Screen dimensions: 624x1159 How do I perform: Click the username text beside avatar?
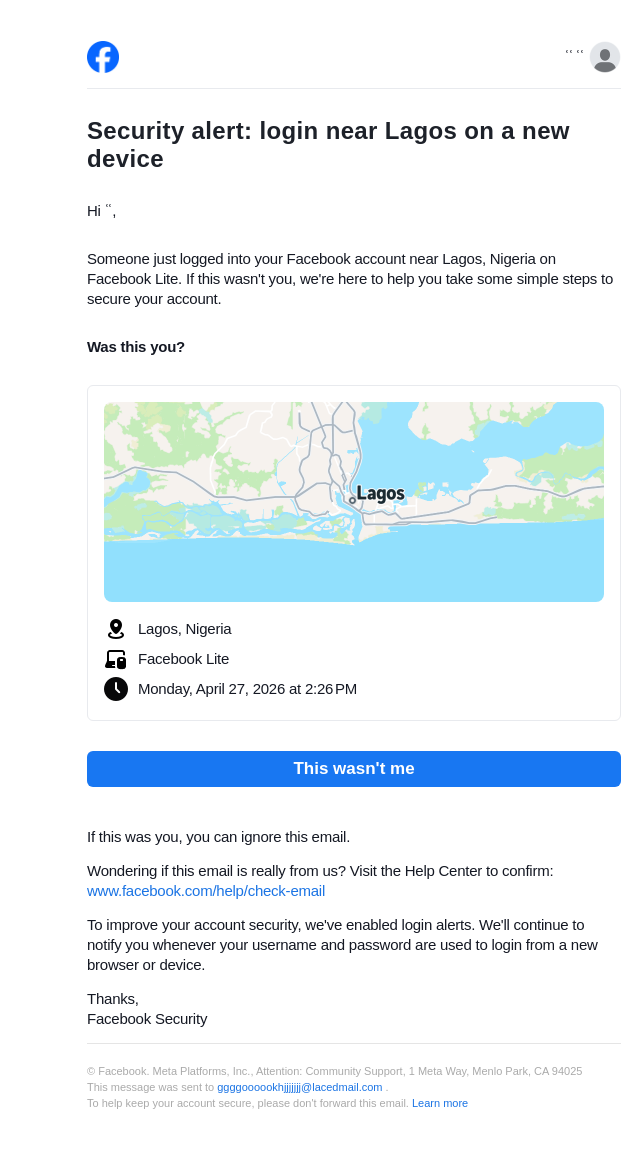(x=575, y=53)
